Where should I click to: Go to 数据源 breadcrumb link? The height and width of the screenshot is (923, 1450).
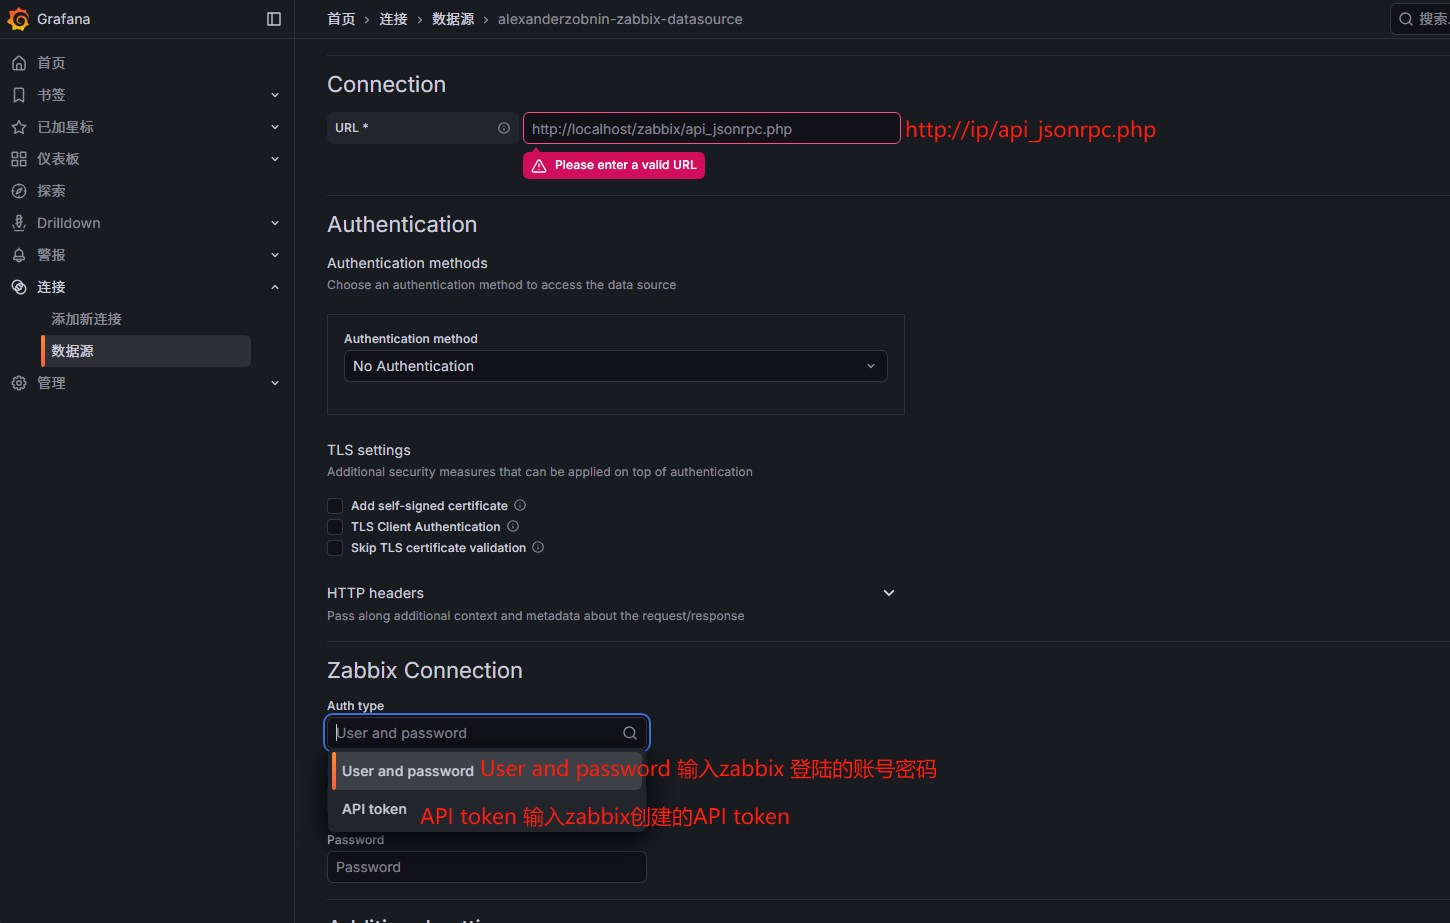point(453,19)
